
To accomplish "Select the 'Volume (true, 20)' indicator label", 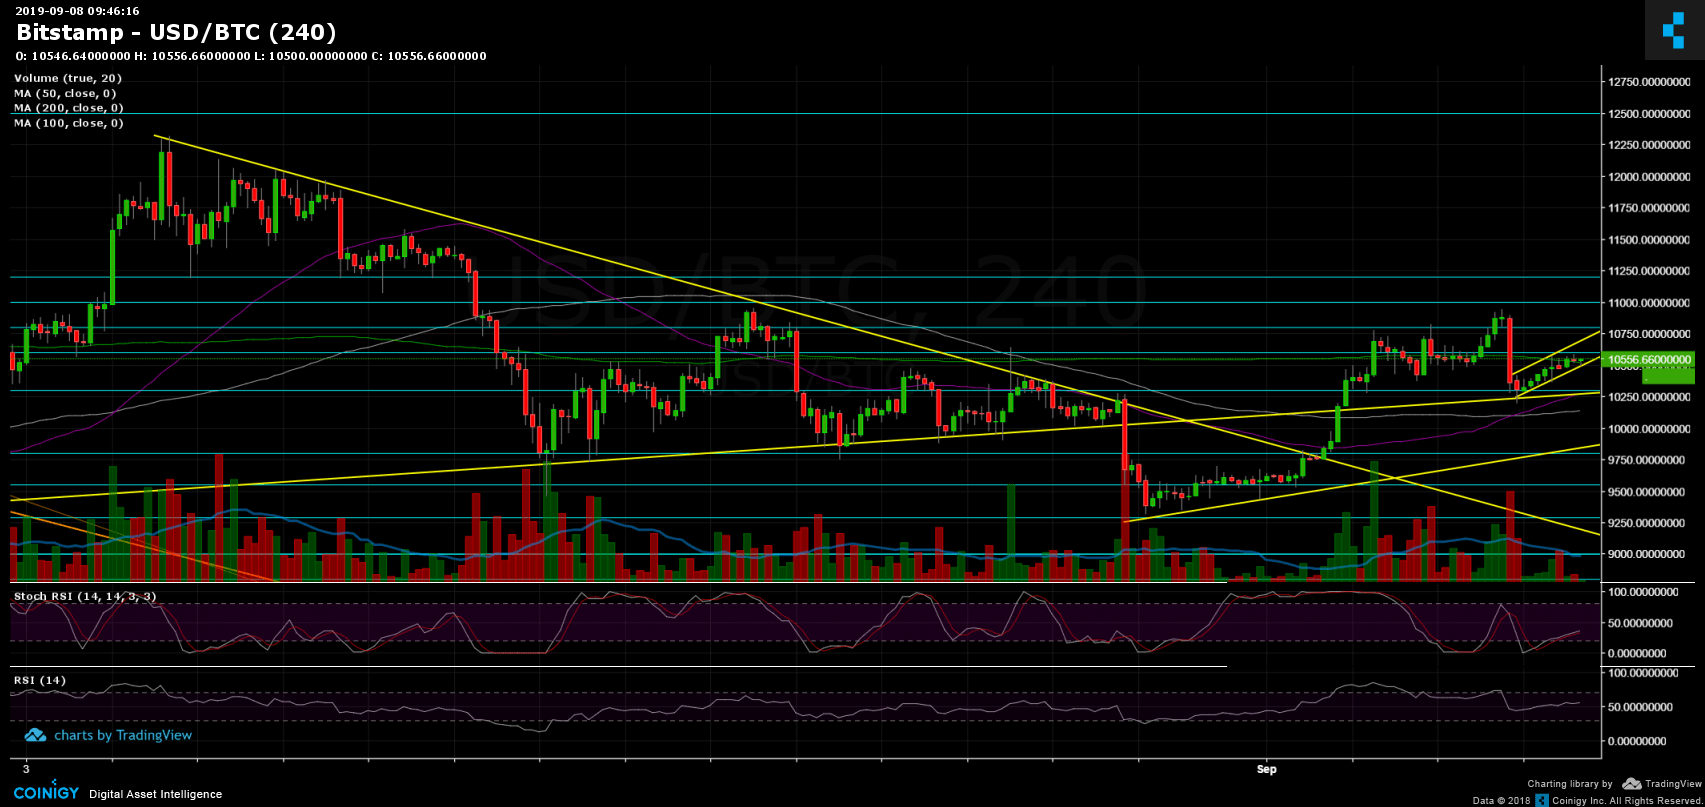I will [x=68, y=78].
